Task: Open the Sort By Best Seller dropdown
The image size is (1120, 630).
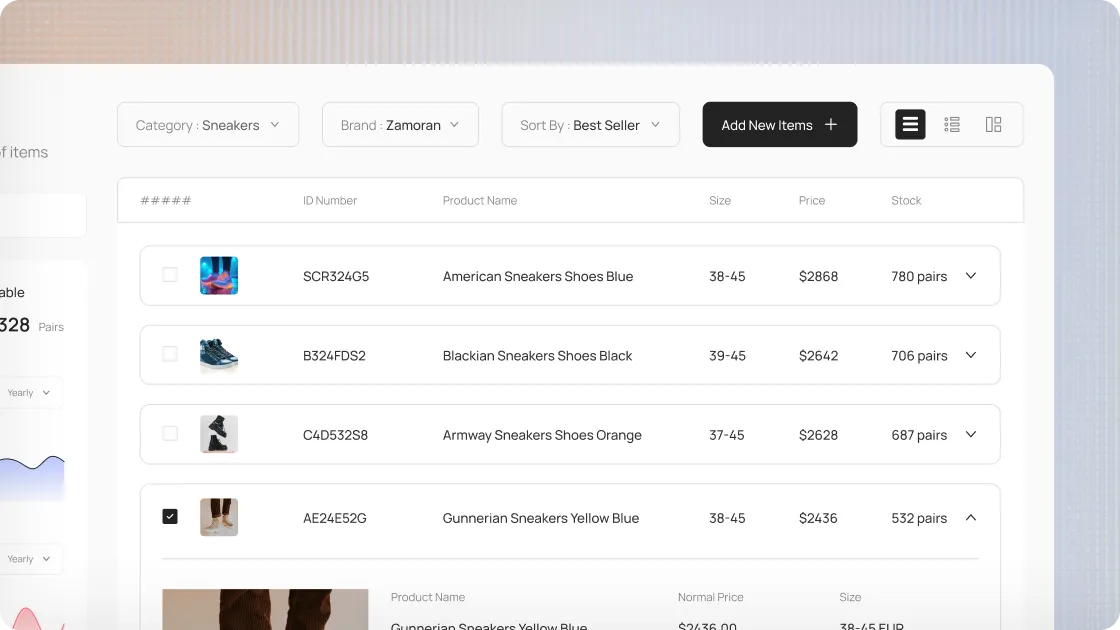Action: tap(590, 125)
